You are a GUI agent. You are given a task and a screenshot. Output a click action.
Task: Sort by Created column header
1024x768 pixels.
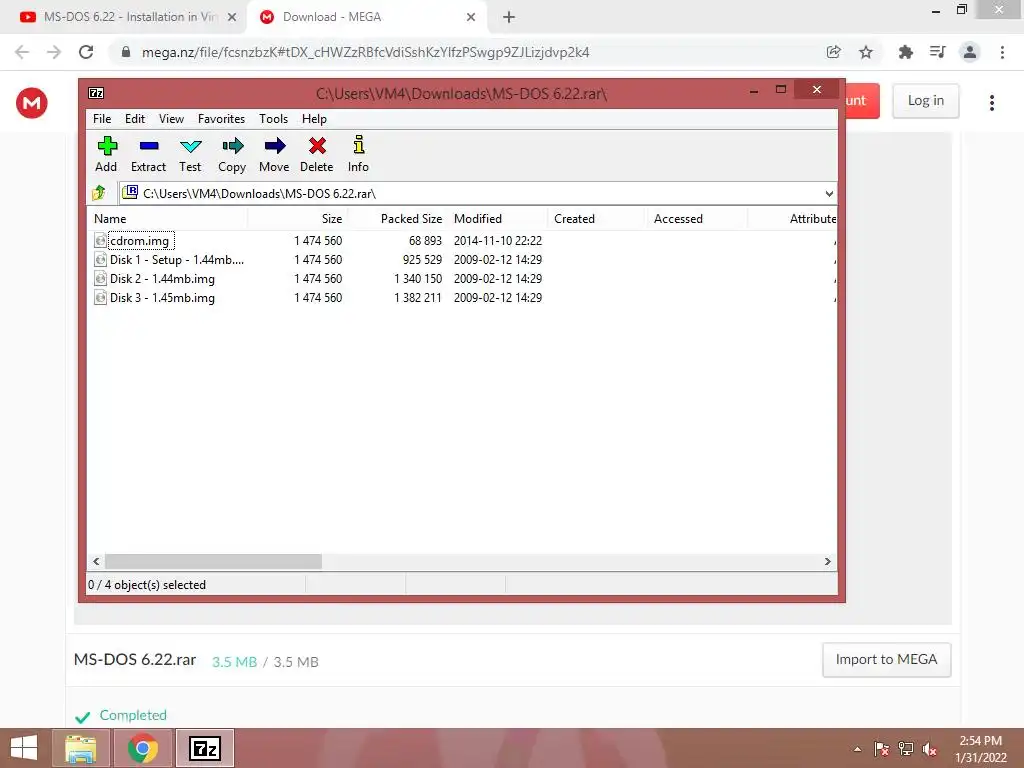598,219
